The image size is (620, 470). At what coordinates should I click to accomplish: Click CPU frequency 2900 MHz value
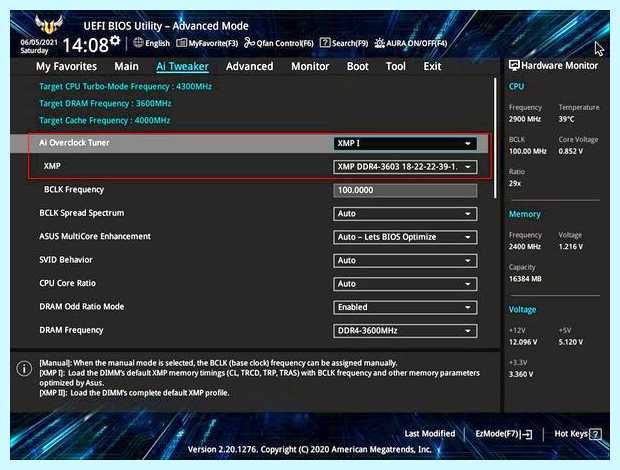[x=525, y=119]
